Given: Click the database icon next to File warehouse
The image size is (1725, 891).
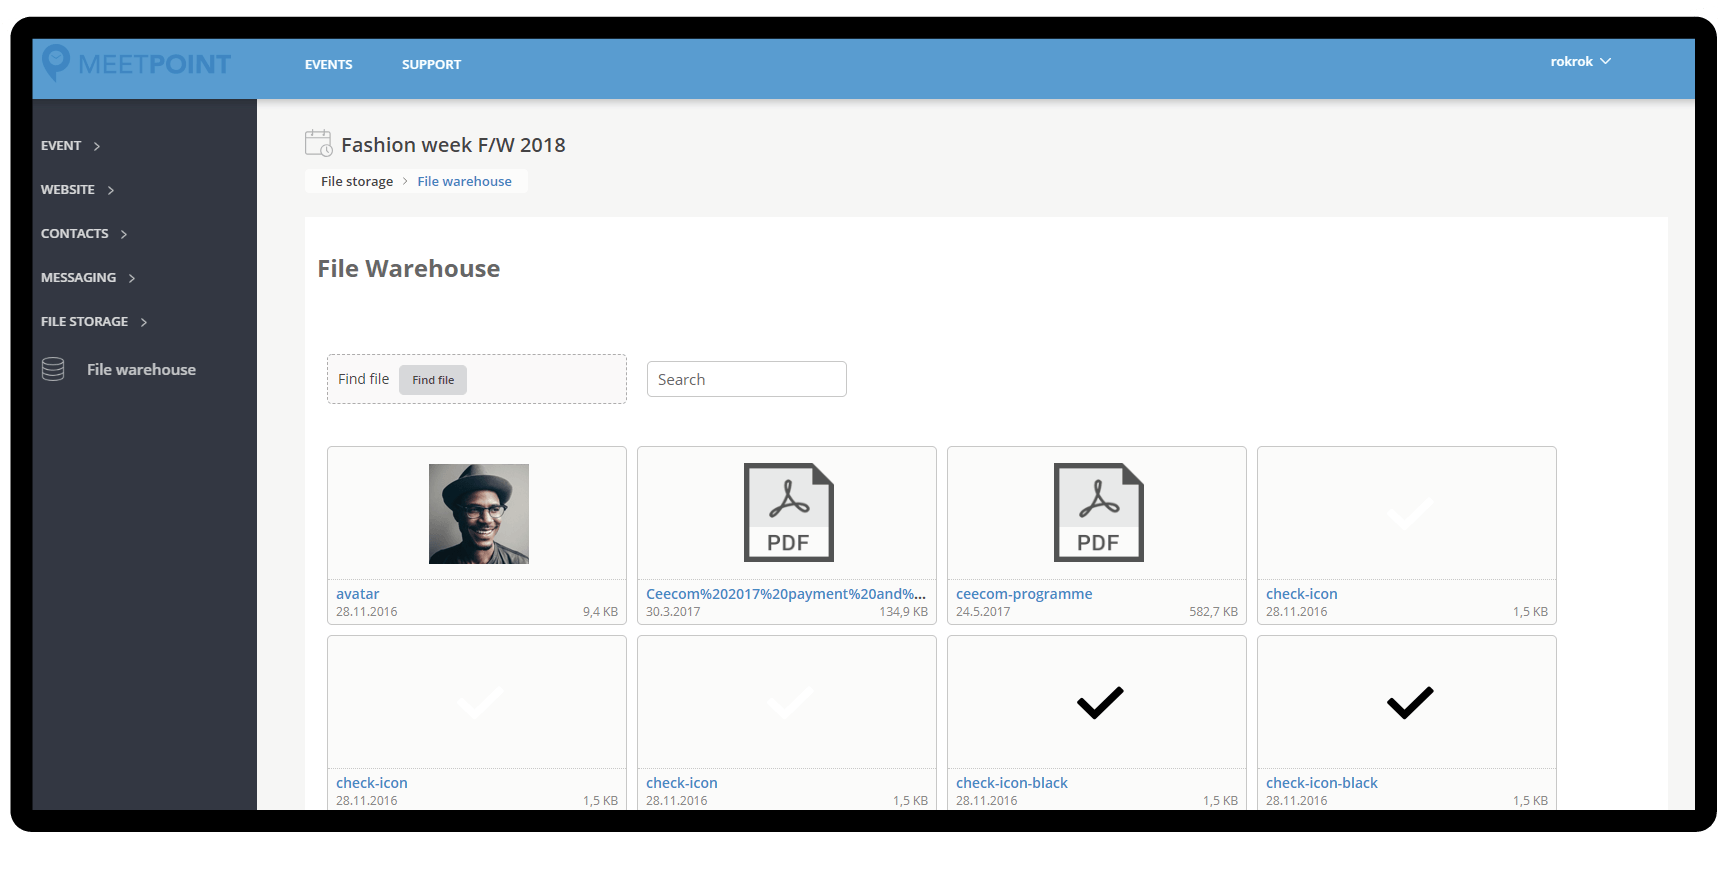Looking at the screenshot, I should coord(53,369).
